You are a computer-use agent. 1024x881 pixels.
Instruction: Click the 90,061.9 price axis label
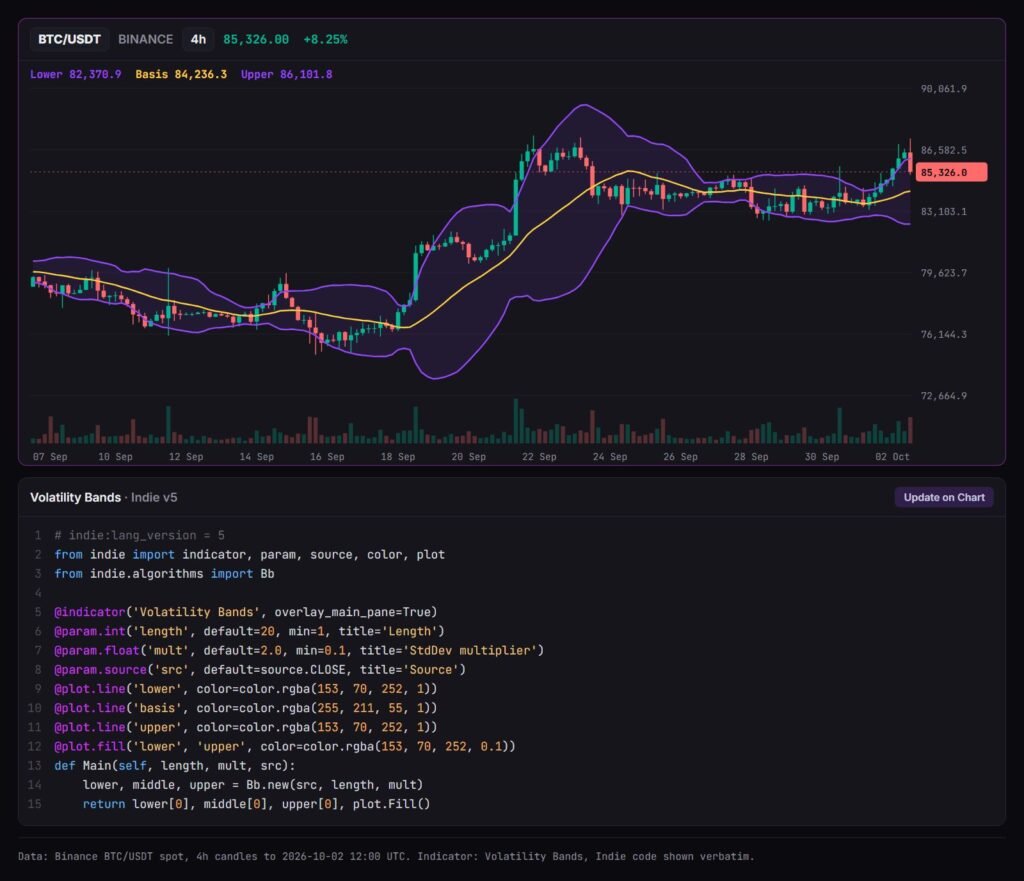944,89
